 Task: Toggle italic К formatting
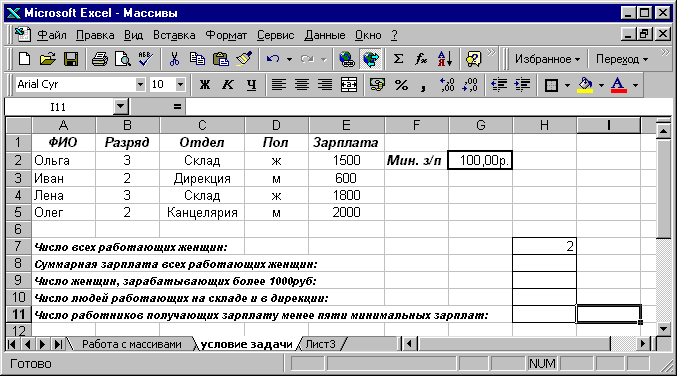coord(228,85)
